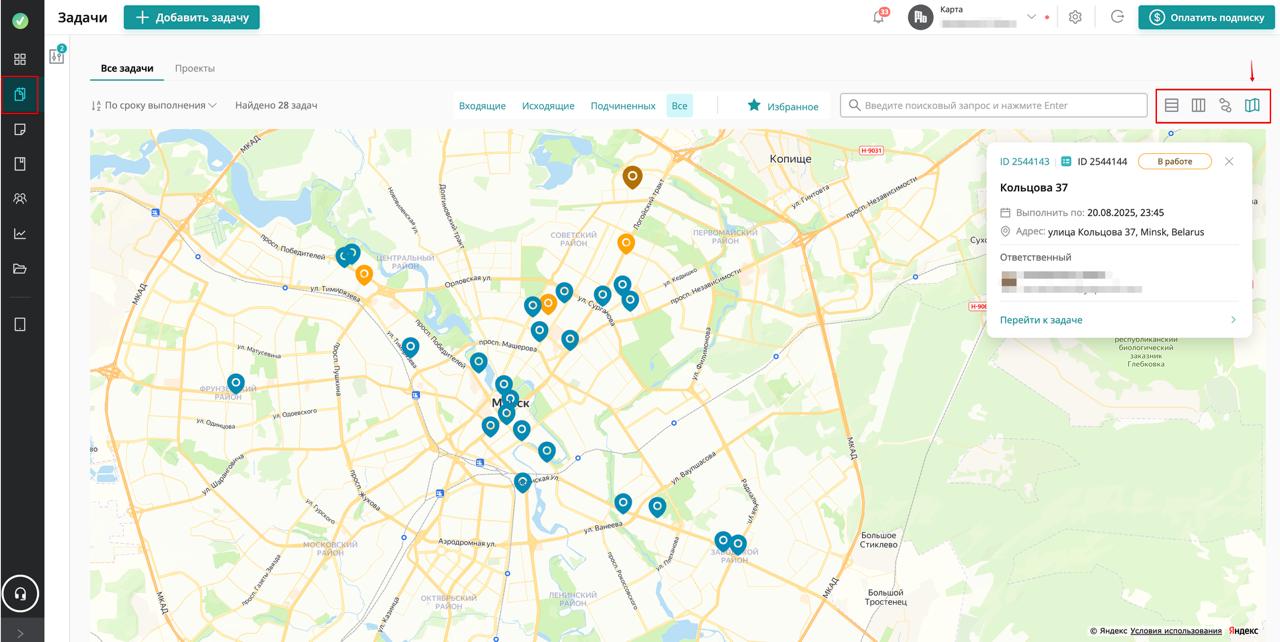Expand the account dropdown chevron
Screen dimensions: 1280x642
click(1032, 17)
